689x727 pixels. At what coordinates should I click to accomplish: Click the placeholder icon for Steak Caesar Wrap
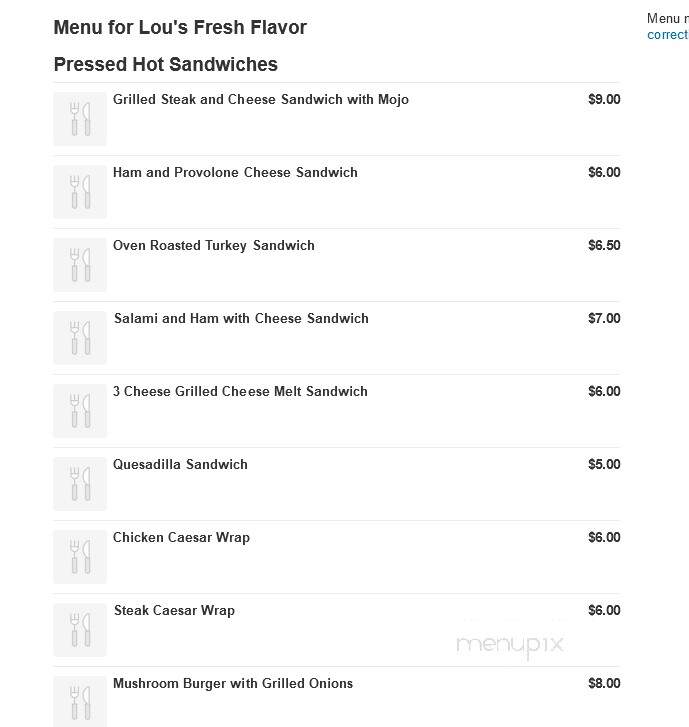click(80, 630)
